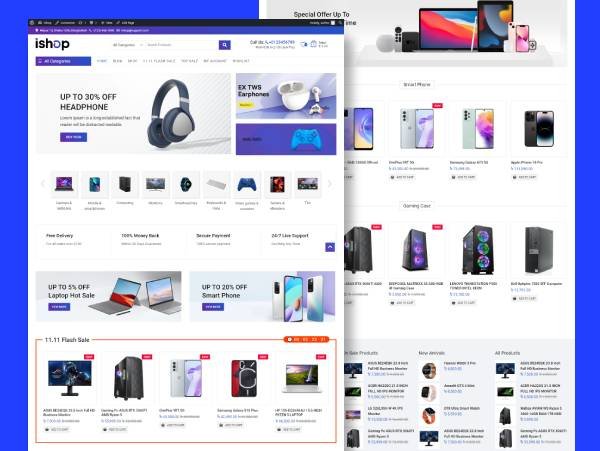Select the laptop category icon

click(x=64, y=184)
